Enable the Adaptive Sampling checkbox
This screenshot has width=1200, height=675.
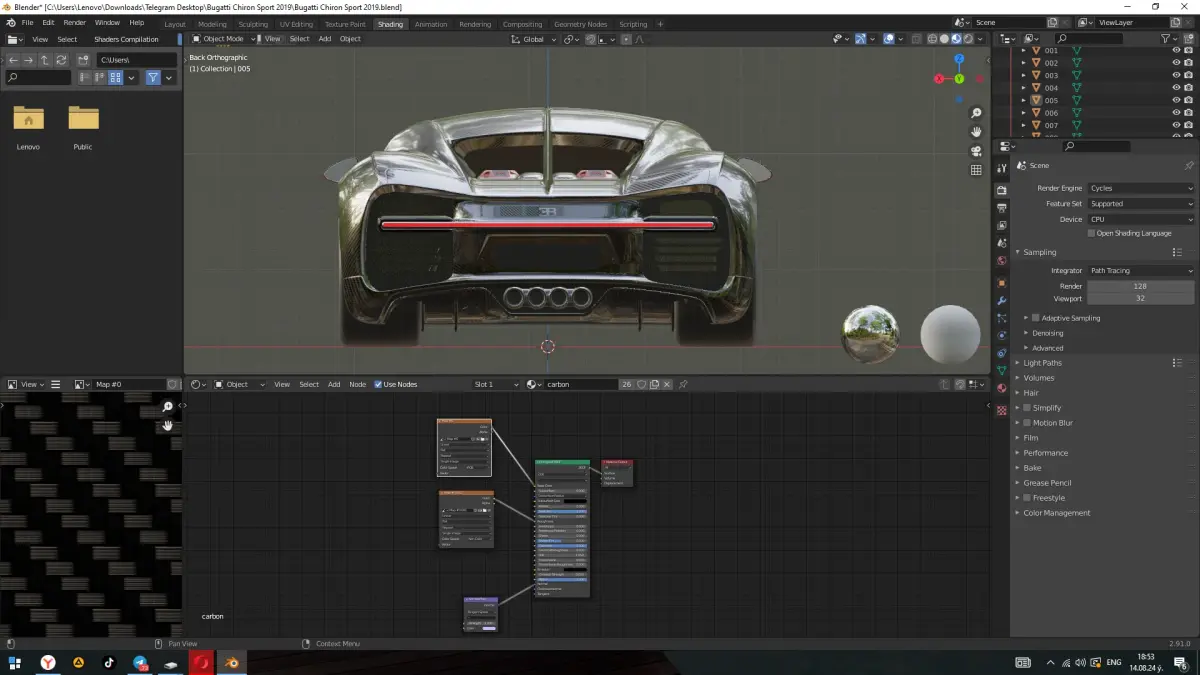tap(1036, 318)
